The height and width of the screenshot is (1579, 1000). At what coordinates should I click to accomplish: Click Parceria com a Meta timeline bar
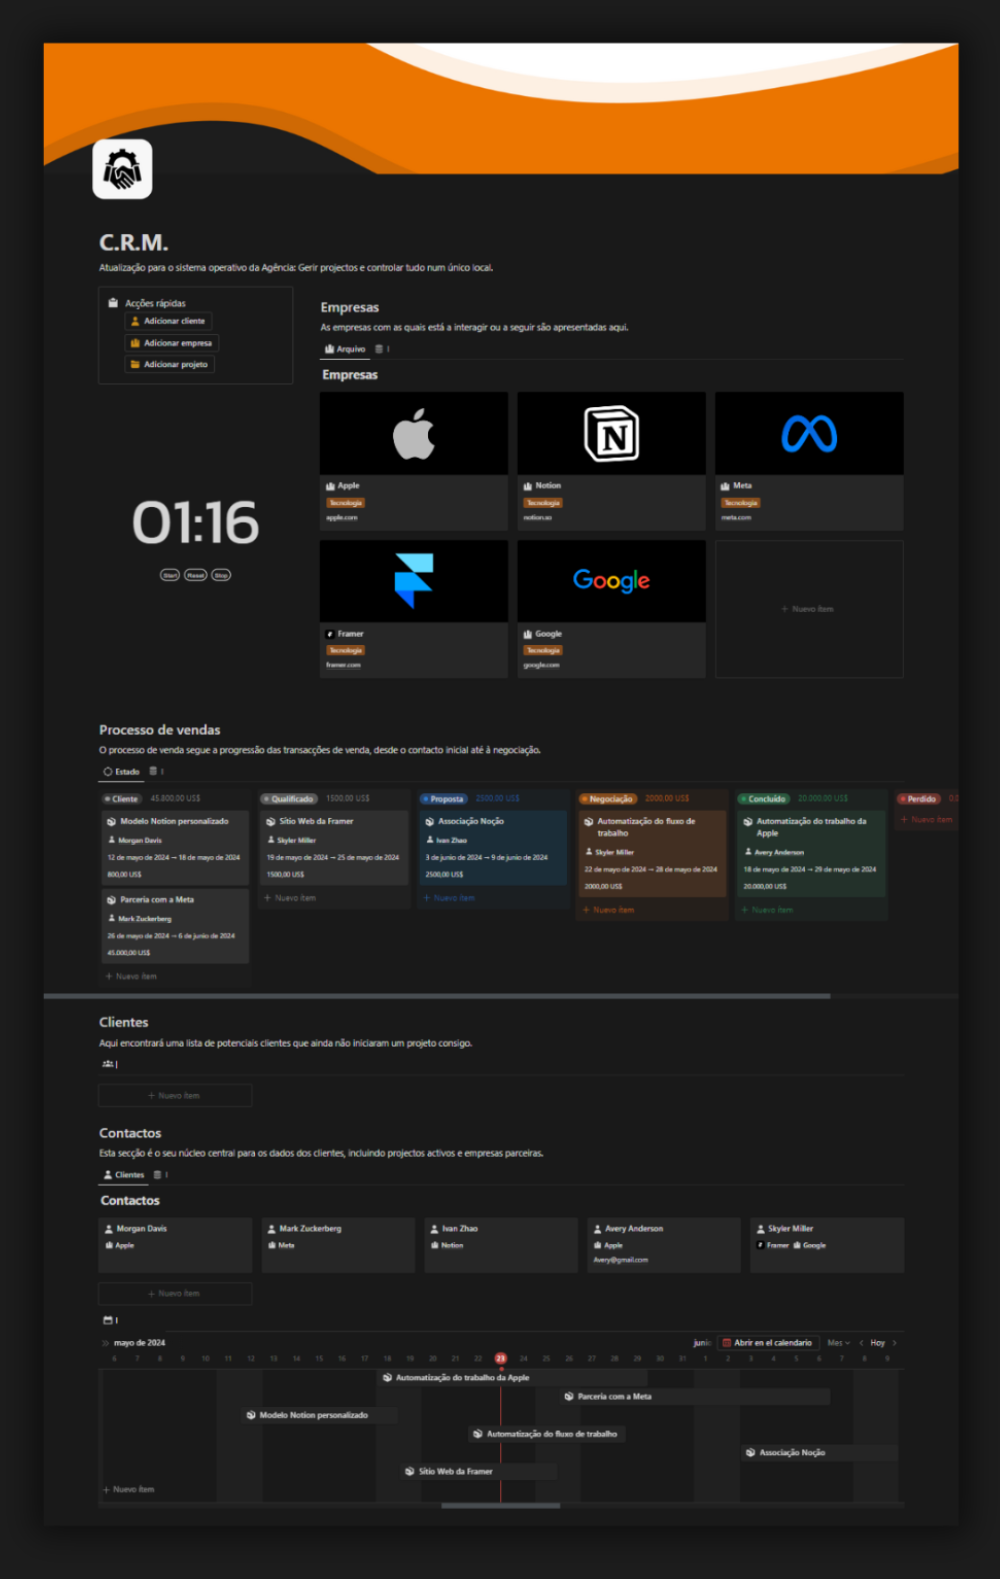(695, 1396)
